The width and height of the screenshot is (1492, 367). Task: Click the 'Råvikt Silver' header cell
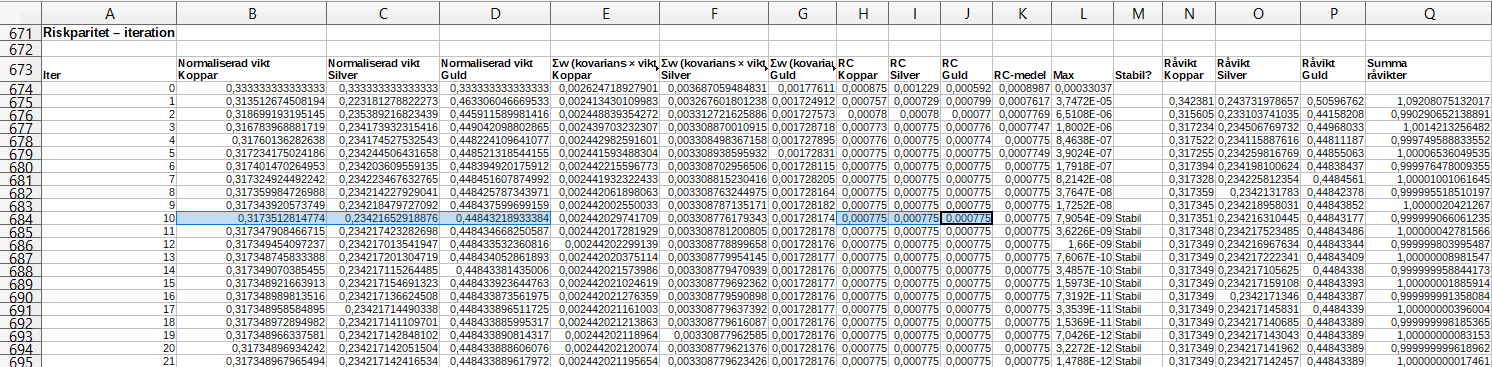pyautogui.click(x=1257, y=69)
